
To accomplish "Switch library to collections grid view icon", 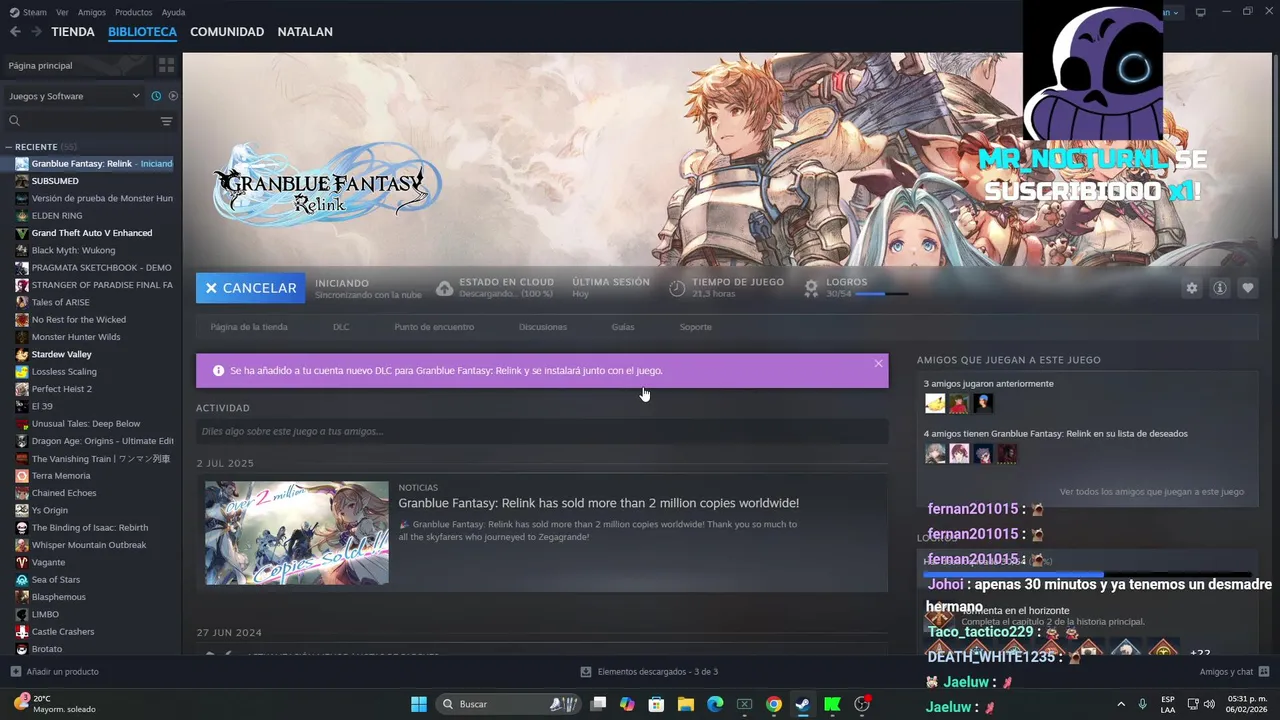I will coord(166,65).
